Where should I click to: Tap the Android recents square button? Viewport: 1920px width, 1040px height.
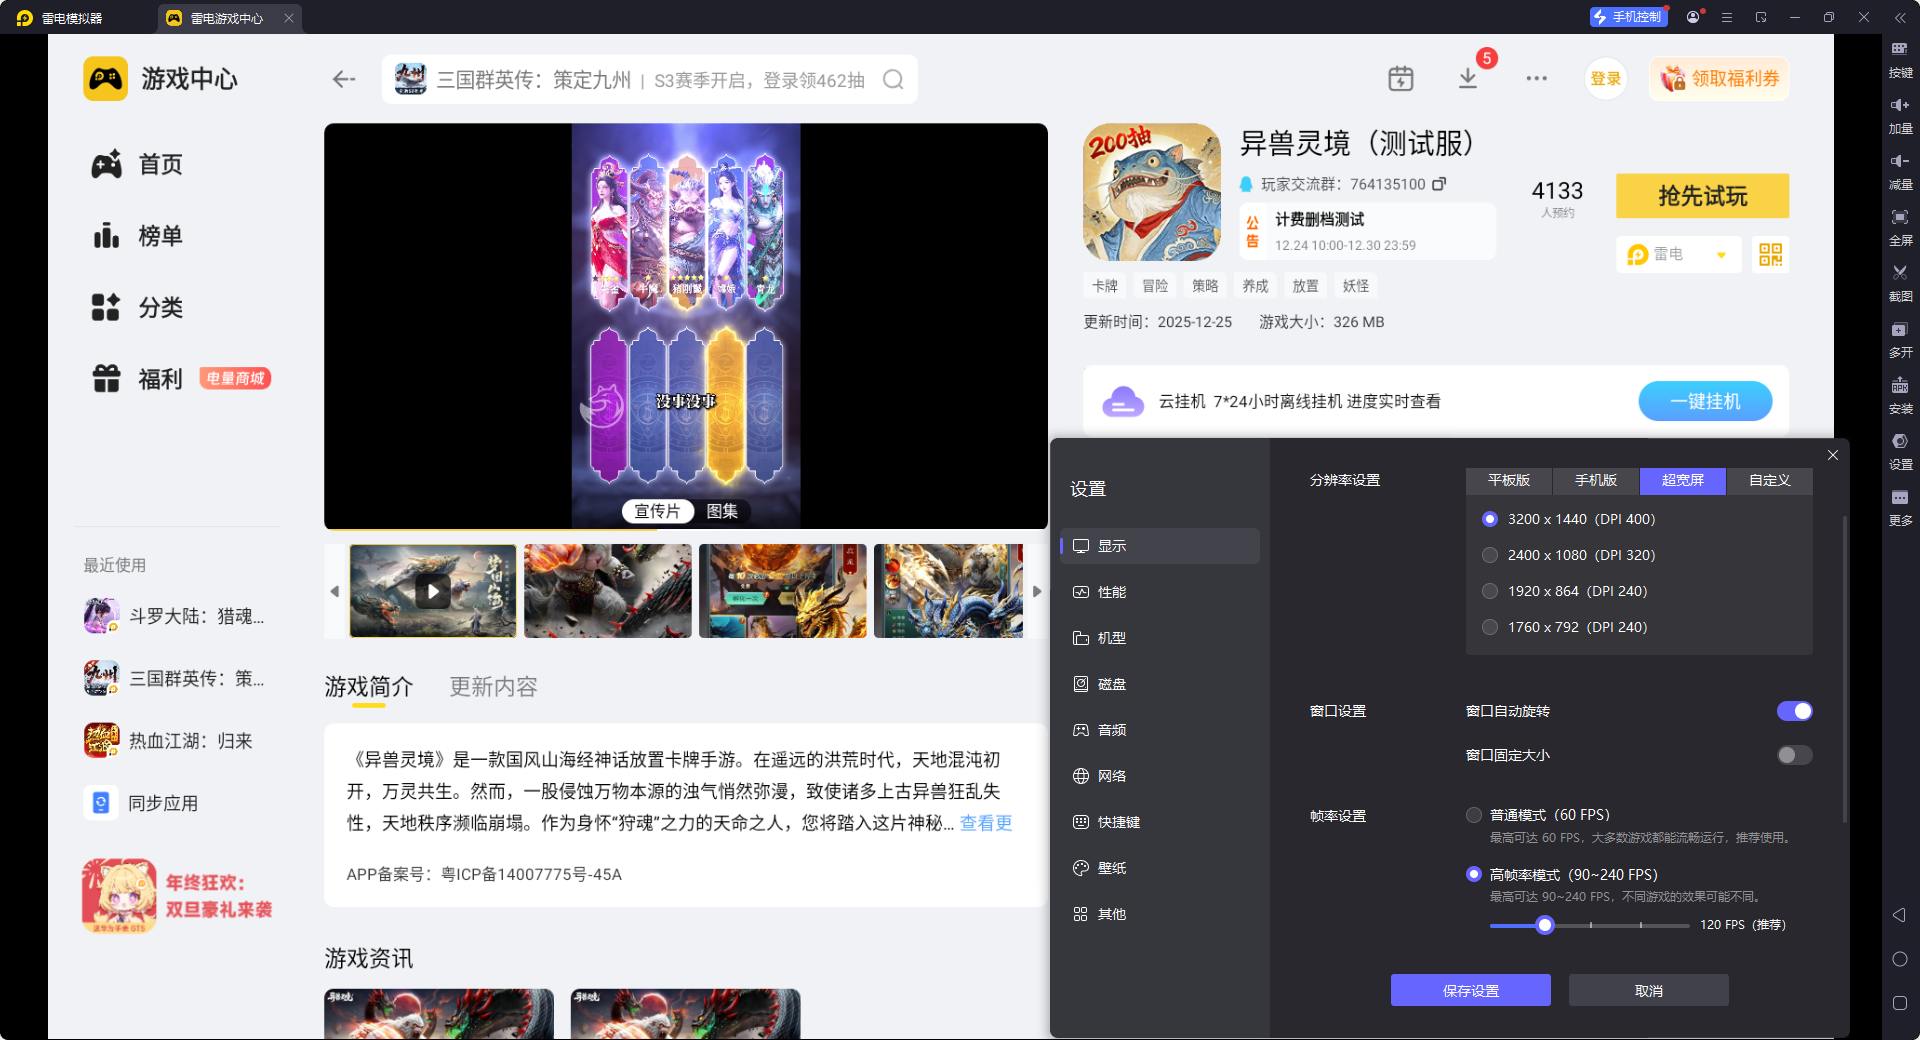tap(1900, 1003)
